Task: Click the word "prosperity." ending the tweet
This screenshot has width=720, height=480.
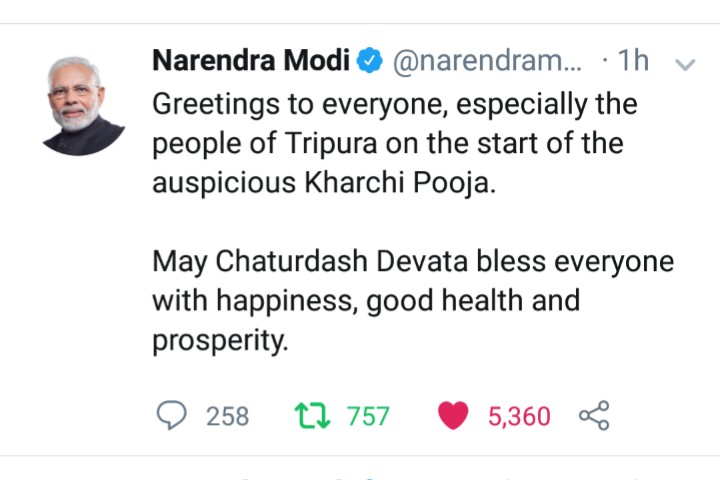Action: point(220,341)
